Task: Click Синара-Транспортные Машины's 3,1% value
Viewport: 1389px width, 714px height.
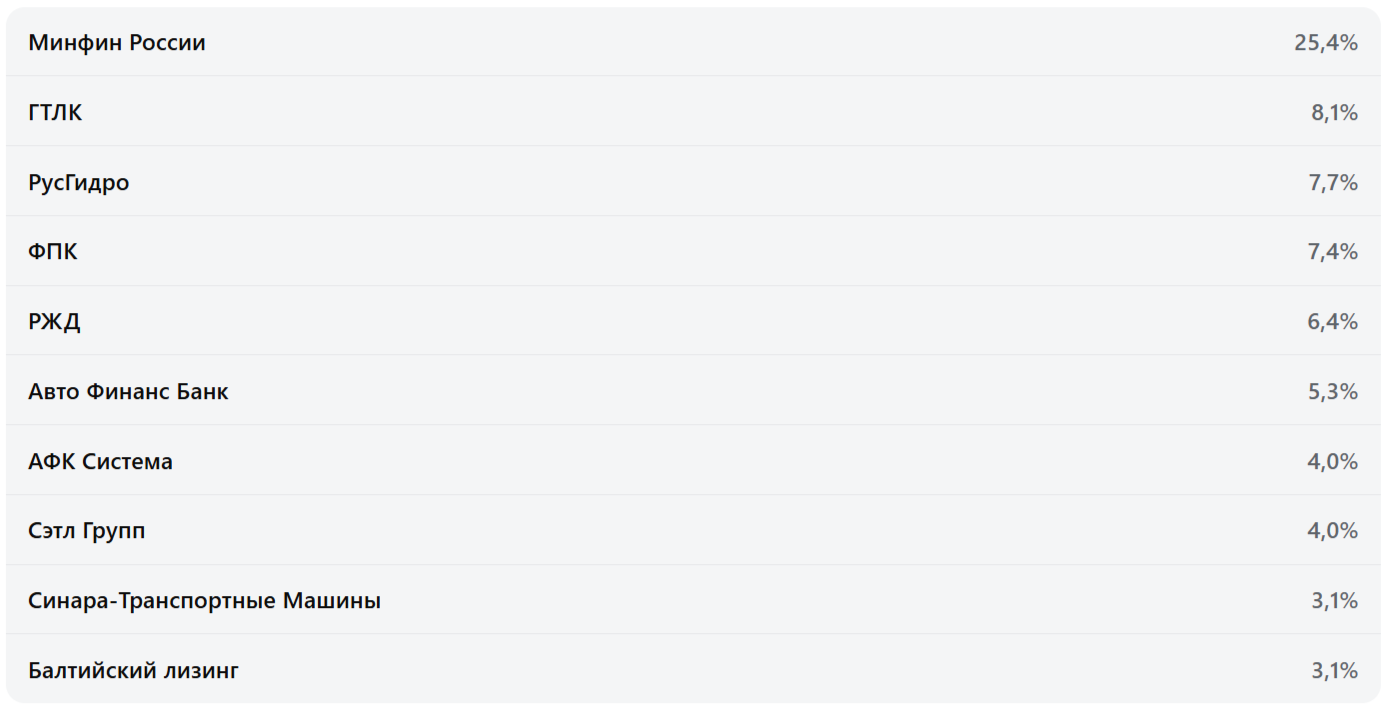Action: tap(1334, 601)
